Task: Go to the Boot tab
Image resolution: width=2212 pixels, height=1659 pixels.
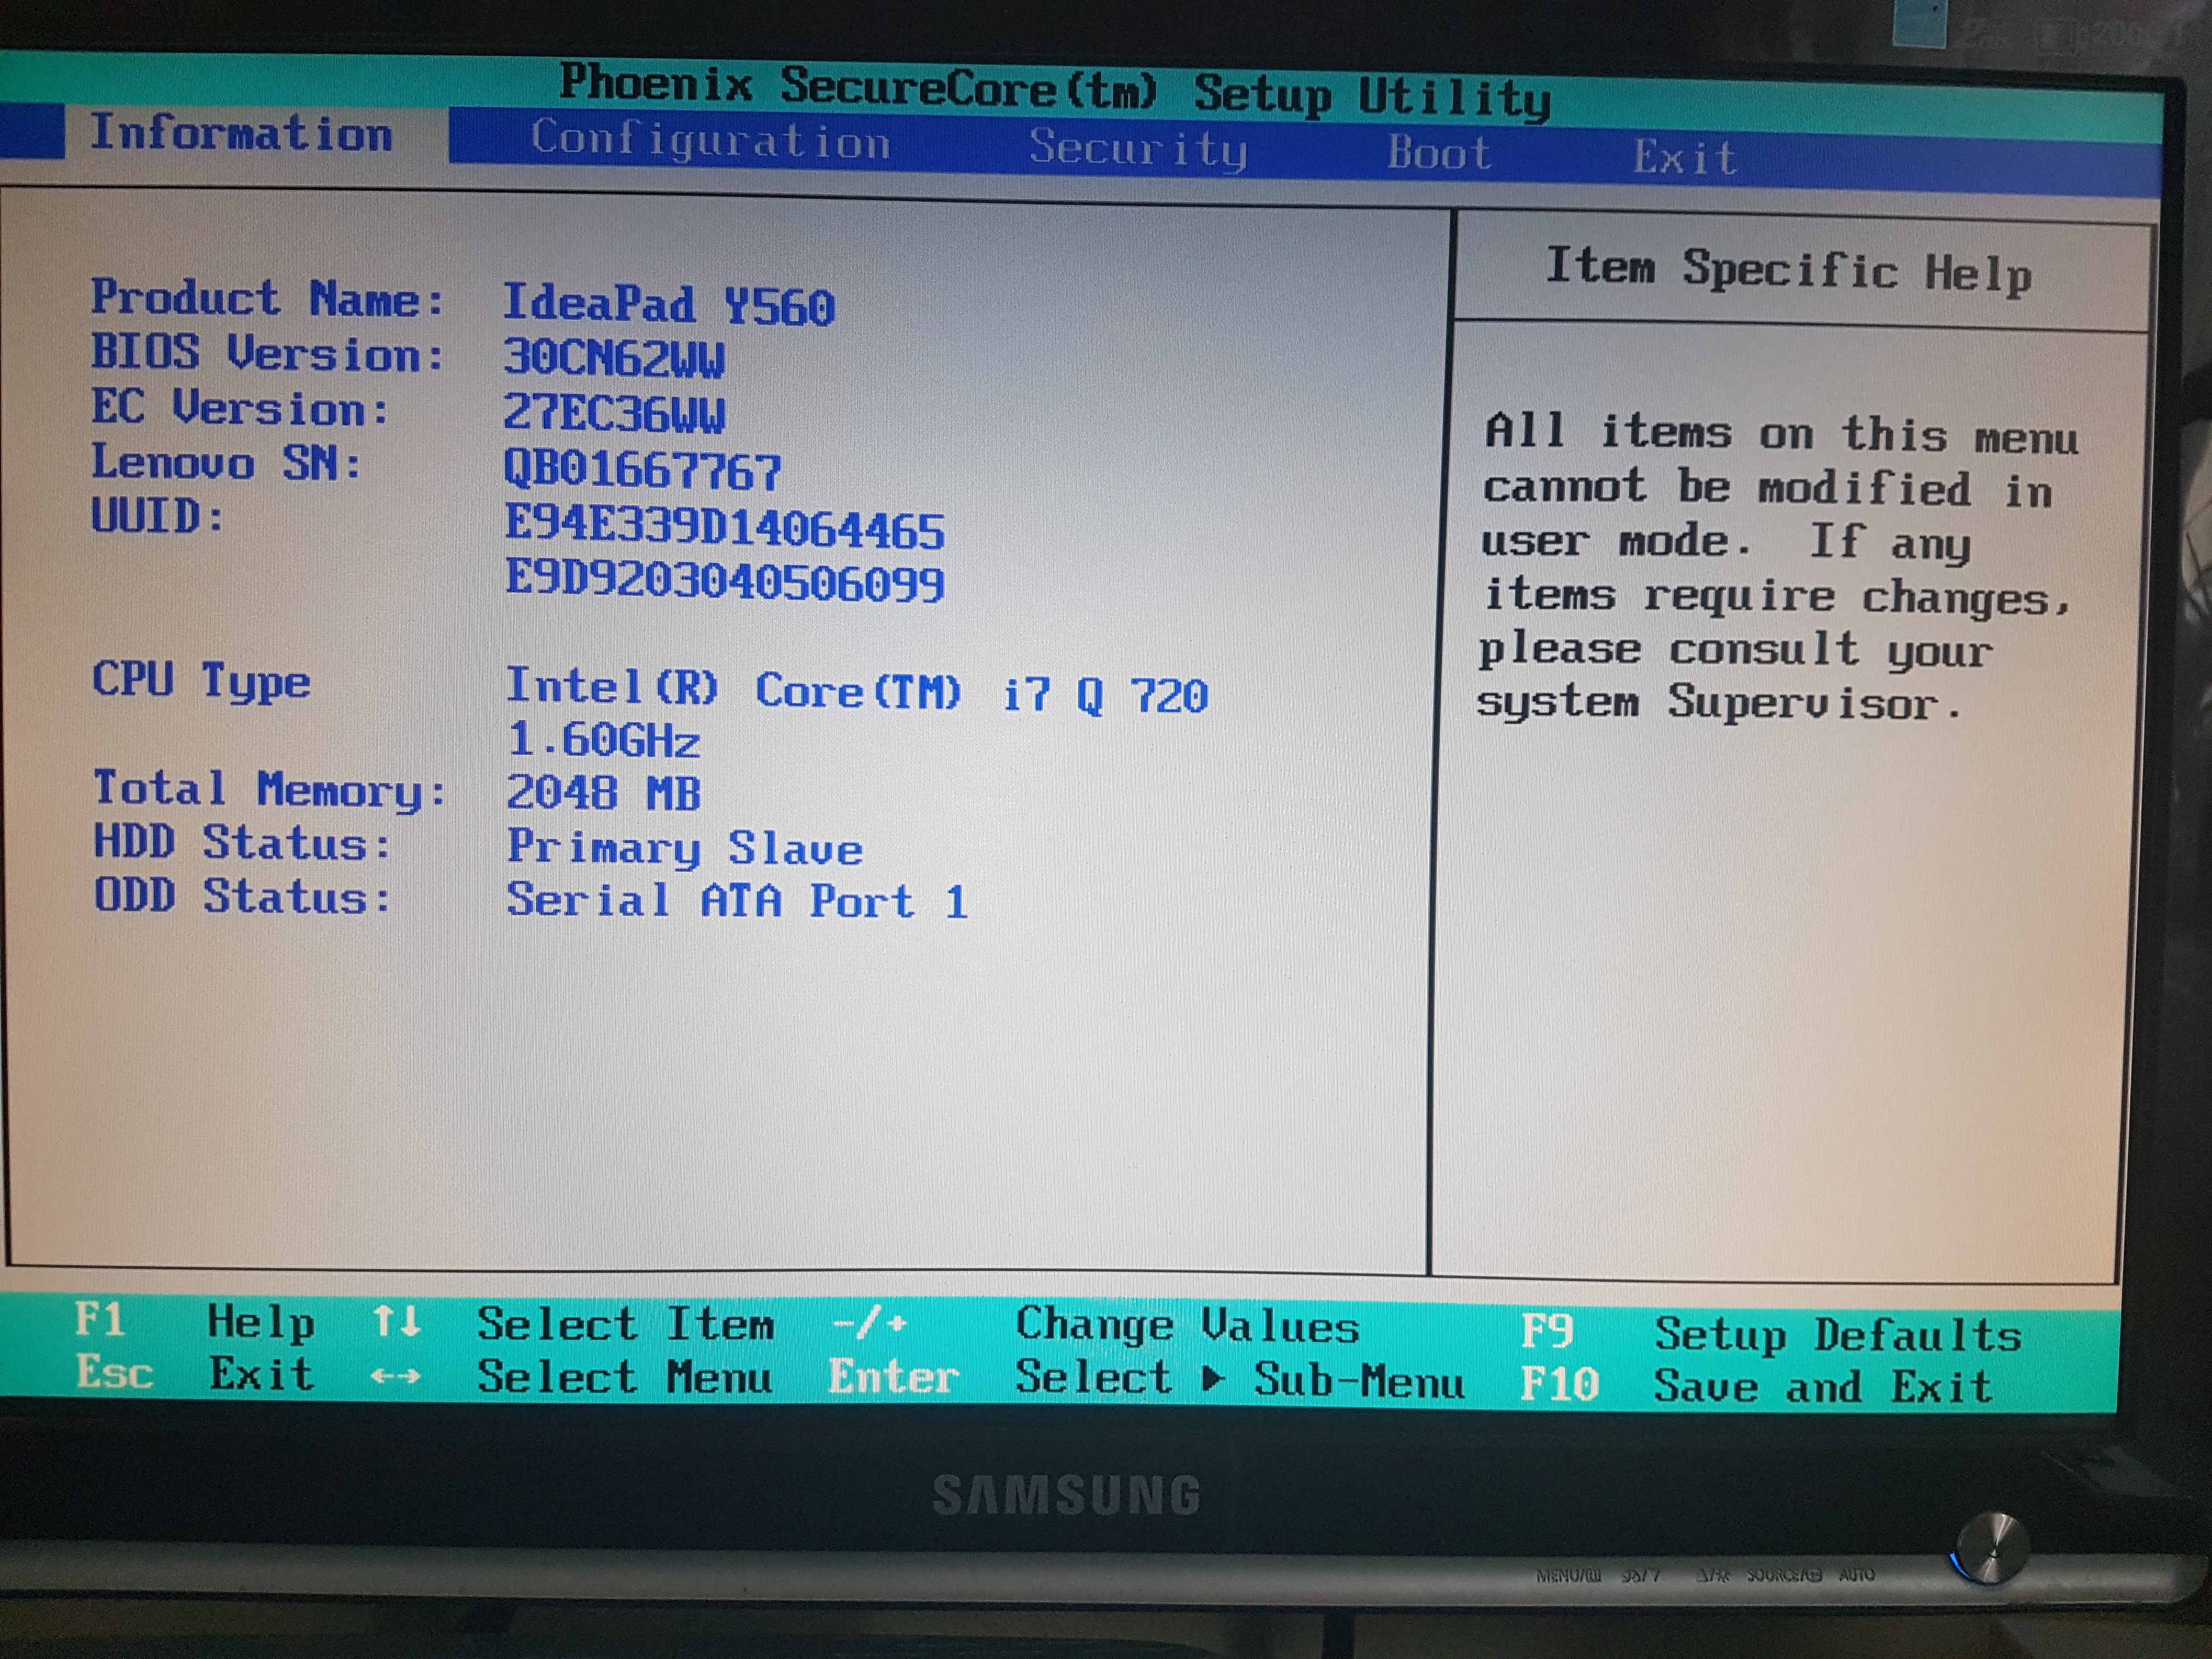Action: point(1439,153)
